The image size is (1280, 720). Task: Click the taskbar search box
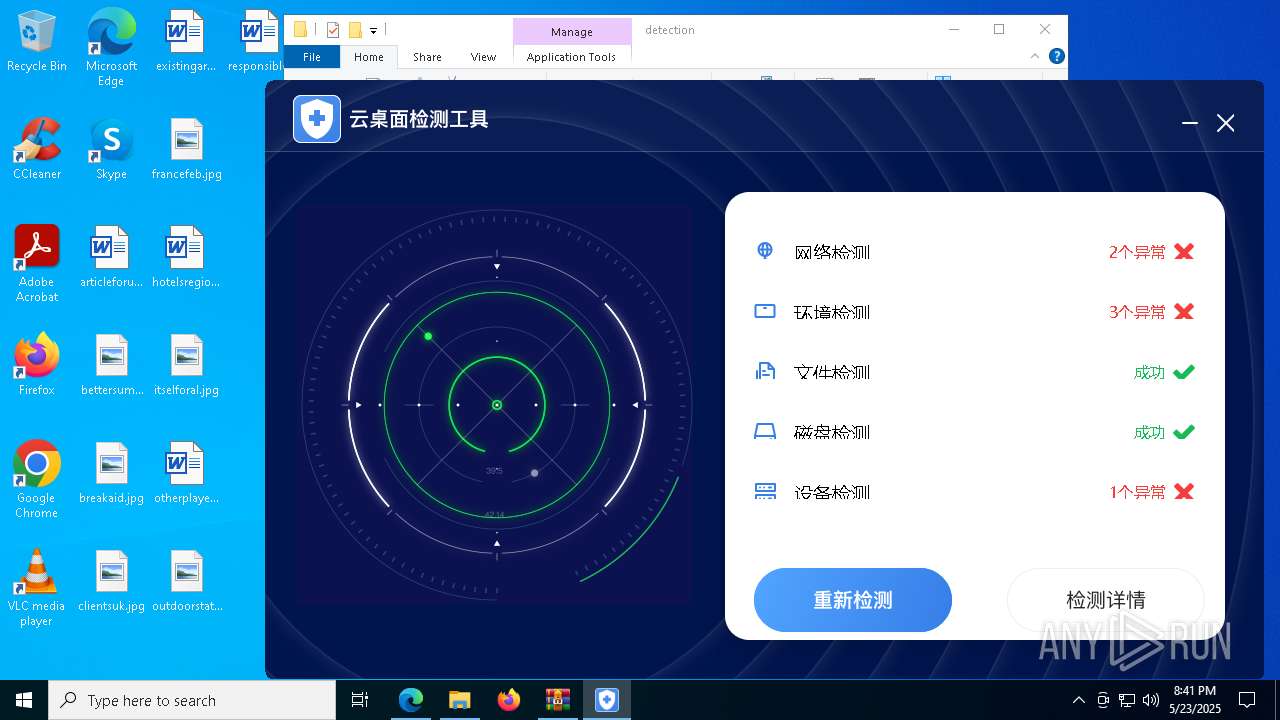tap(192, 700)
